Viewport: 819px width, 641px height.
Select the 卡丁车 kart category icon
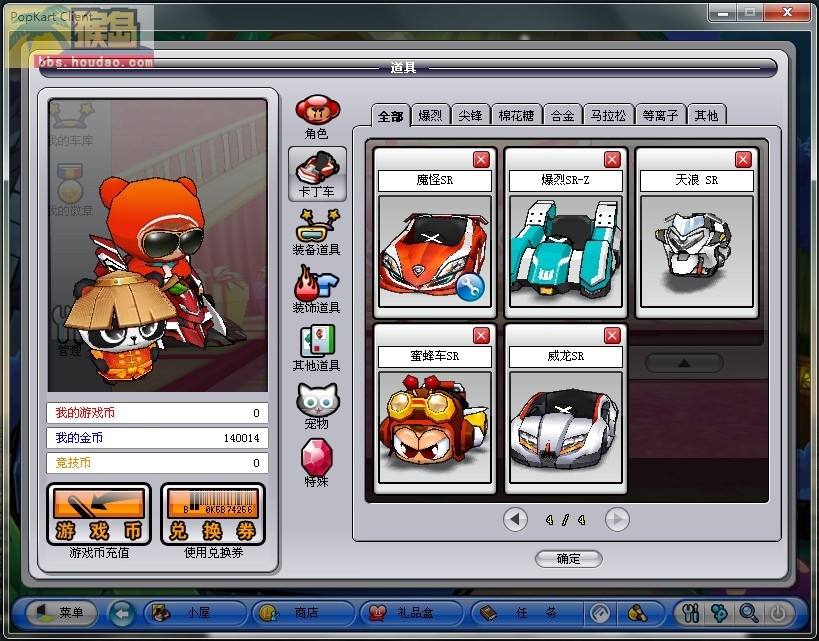click(x=317, y=174)
